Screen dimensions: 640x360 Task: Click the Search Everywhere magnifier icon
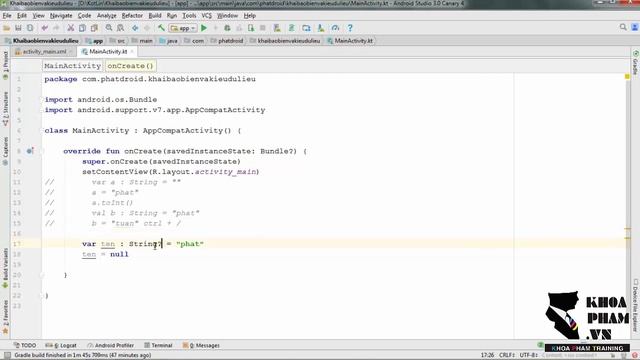[623, 27]
